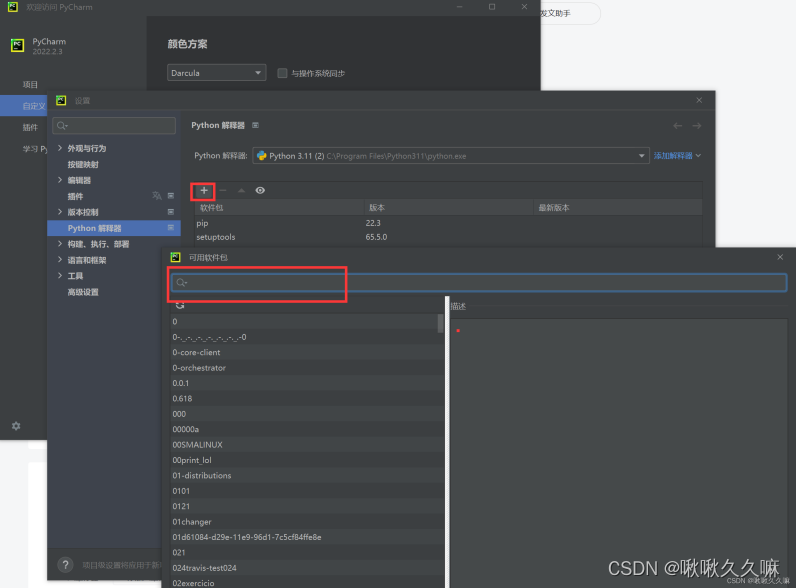Select the setuptools package row

pyautogui.click(x=448, y=237)
